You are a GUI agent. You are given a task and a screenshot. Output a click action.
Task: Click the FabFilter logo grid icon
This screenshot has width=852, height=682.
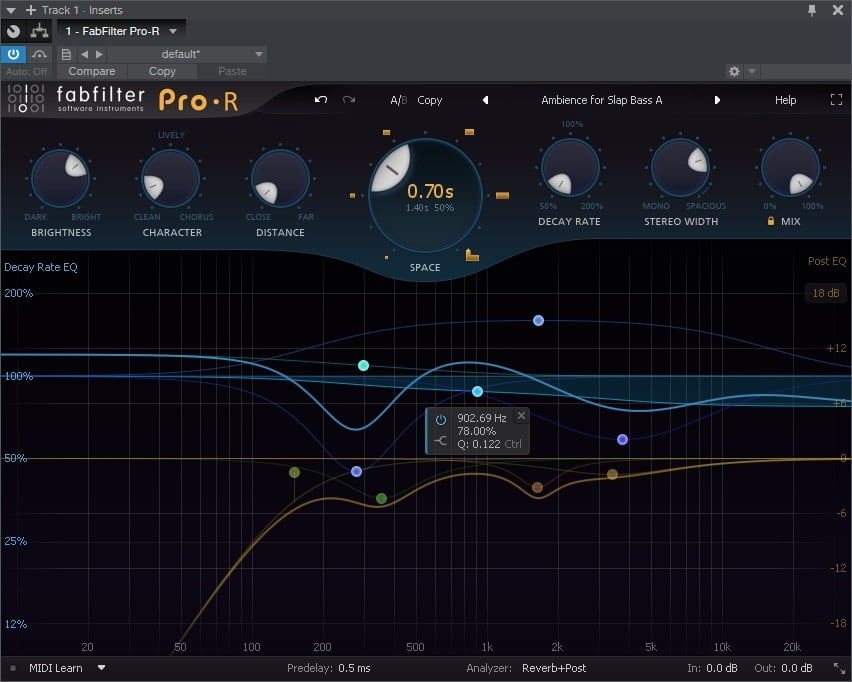tap(26, 98)
